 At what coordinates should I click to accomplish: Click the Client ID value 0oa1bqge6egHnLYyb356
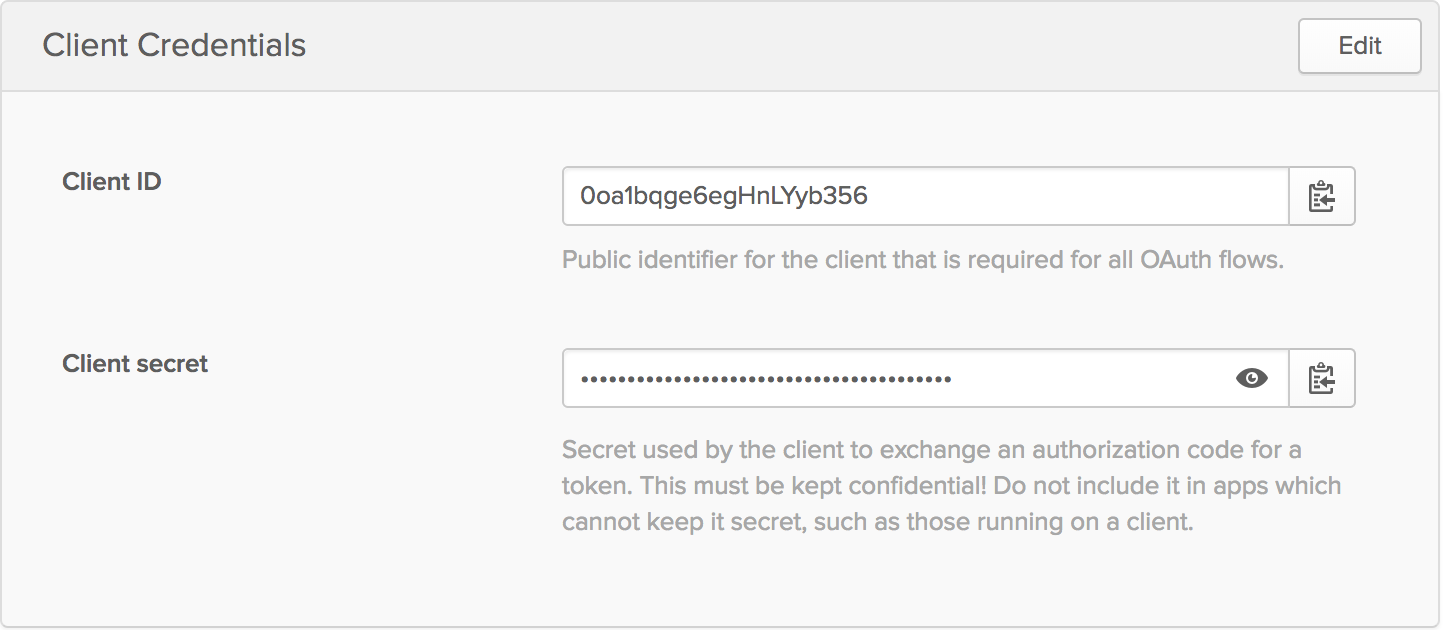click(x=724, y=197)
